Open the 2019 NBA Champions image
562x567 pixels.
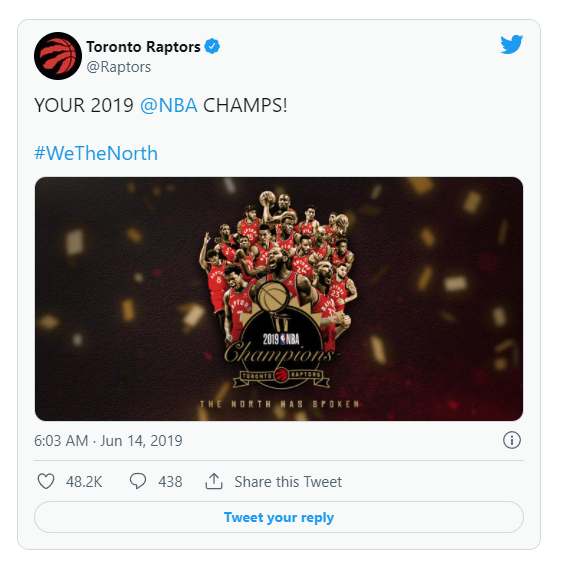click(x=279, y=299)
